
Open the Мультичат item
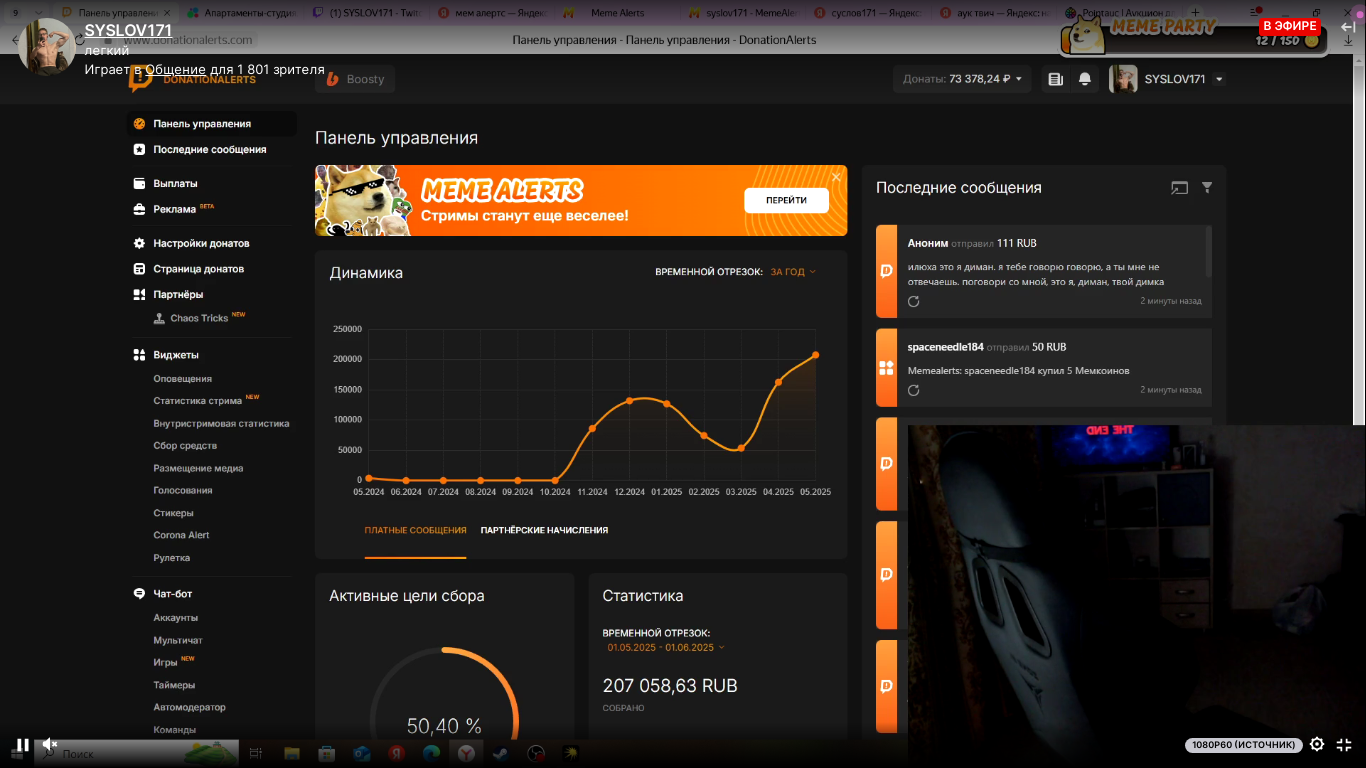[x=178, y=640]
